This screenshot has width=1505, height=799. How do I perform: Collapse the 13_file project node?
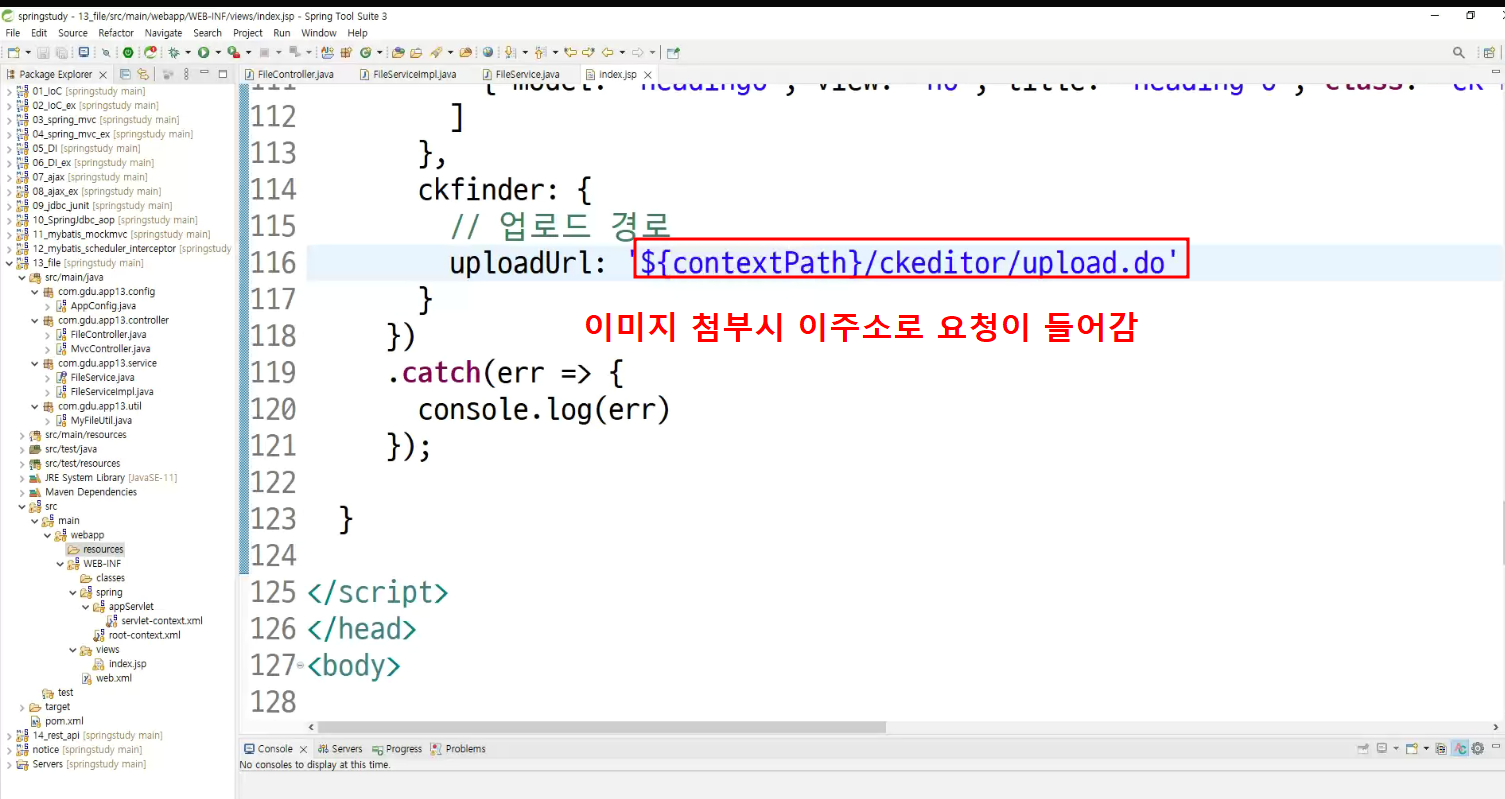(9, 263)
